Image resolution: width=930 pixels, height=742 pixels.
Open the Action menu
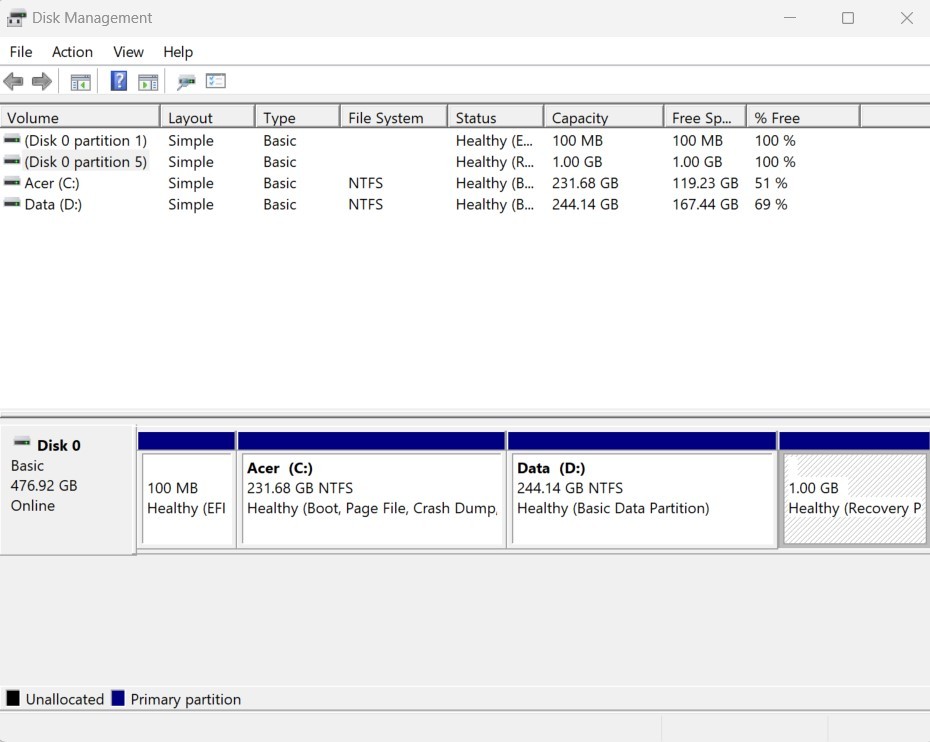72,52
